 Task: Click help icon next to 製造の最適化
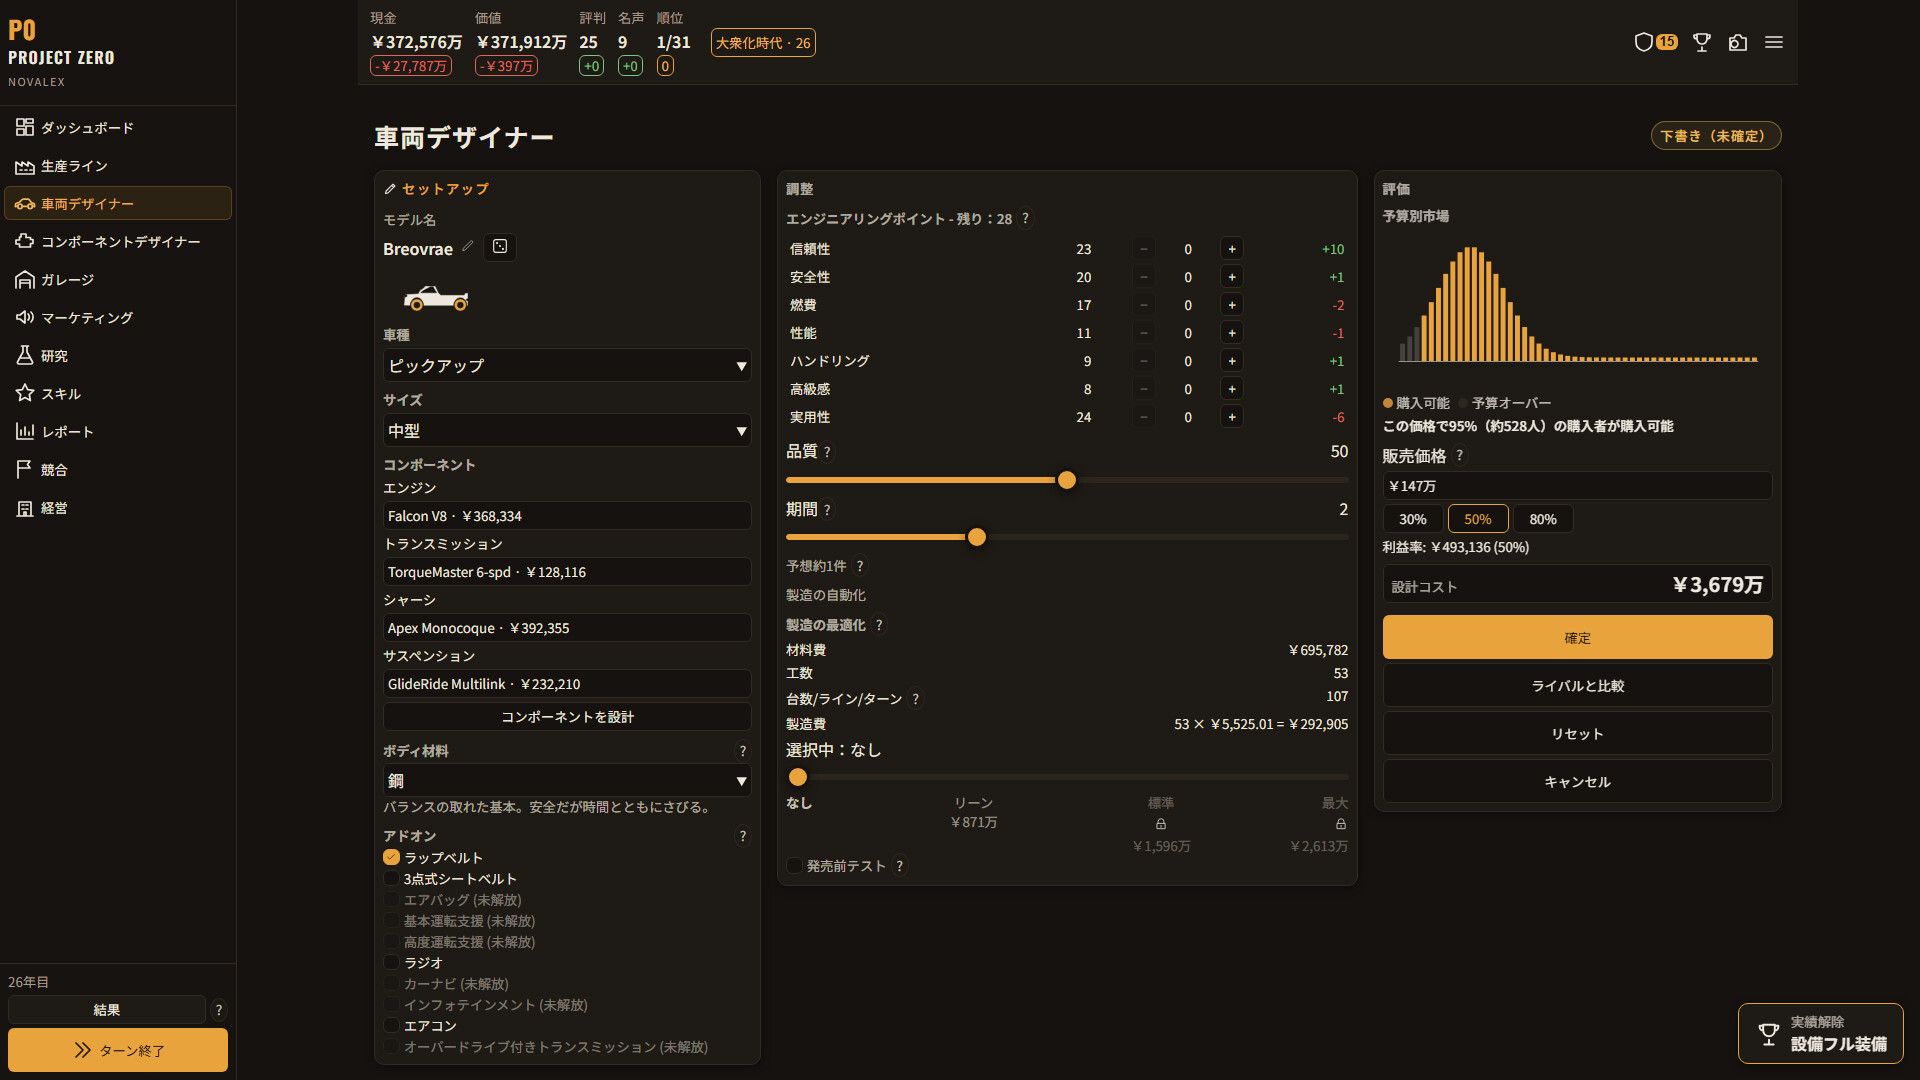[879, 625]
